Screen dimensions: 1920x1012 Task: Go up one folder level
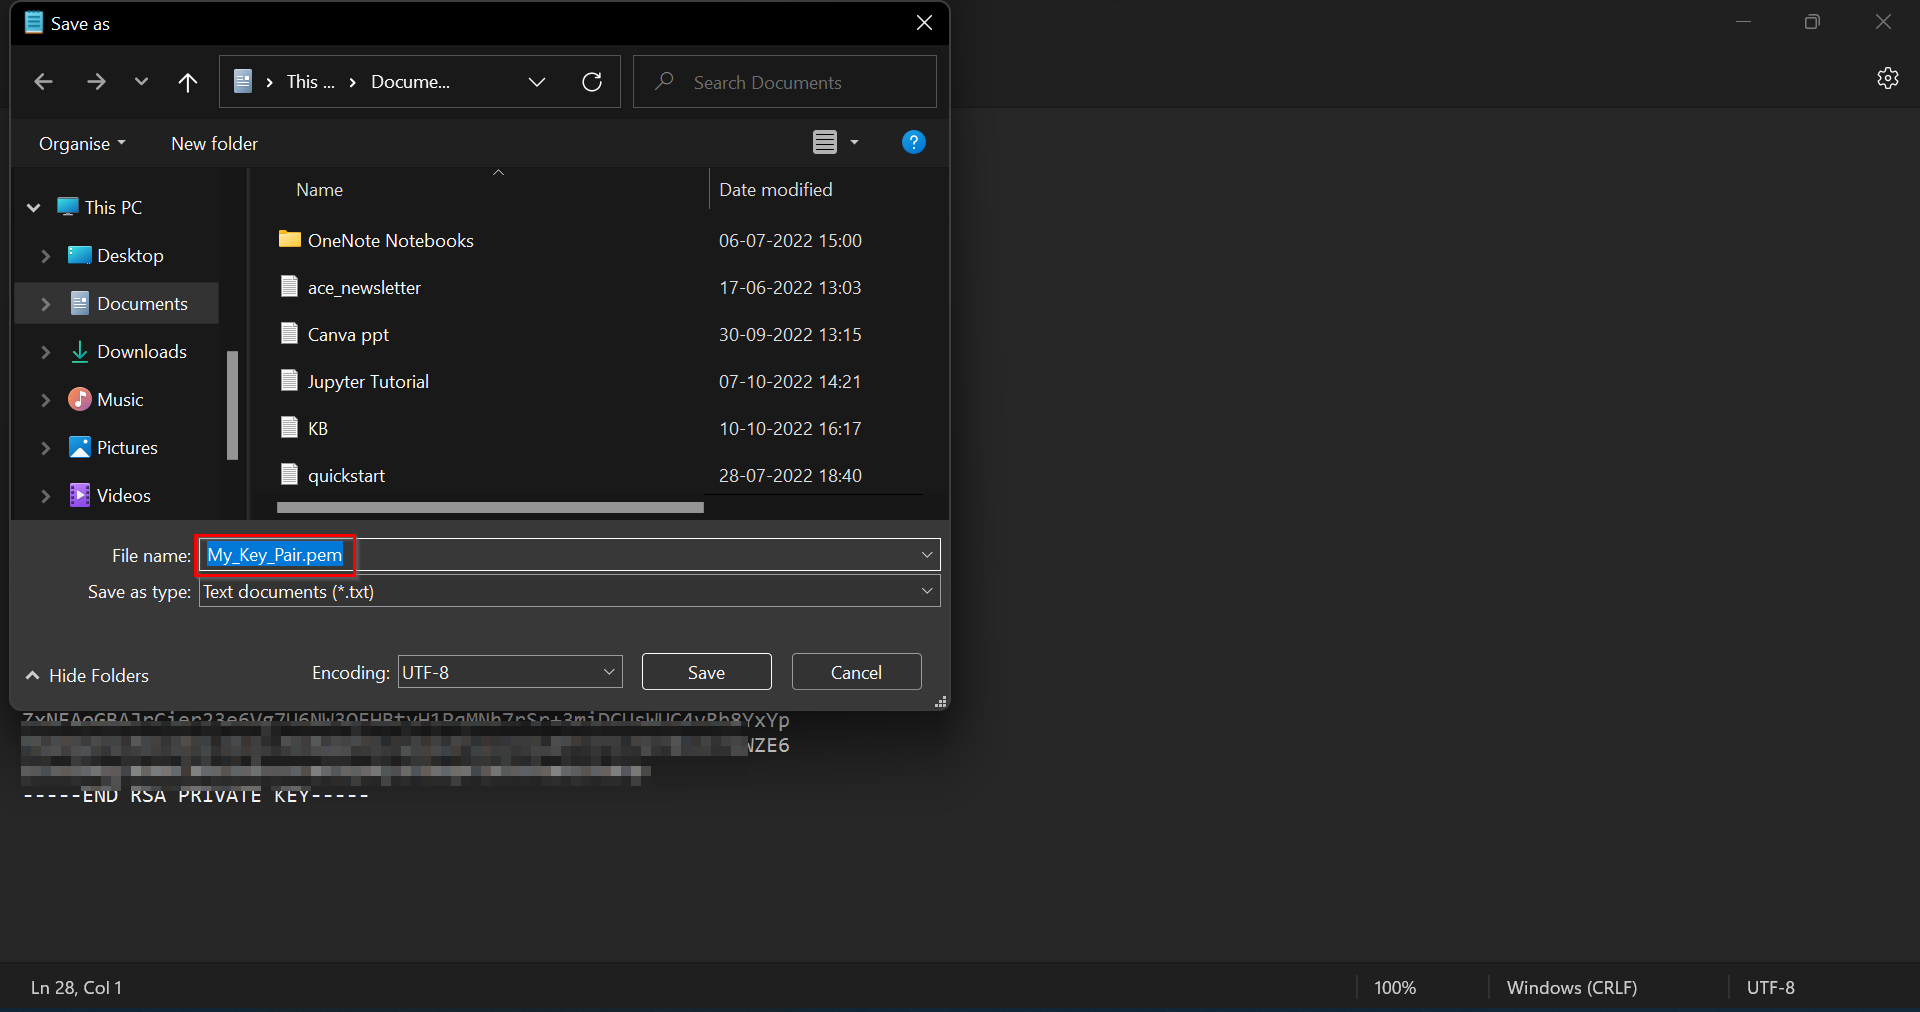tap(187, 82)
